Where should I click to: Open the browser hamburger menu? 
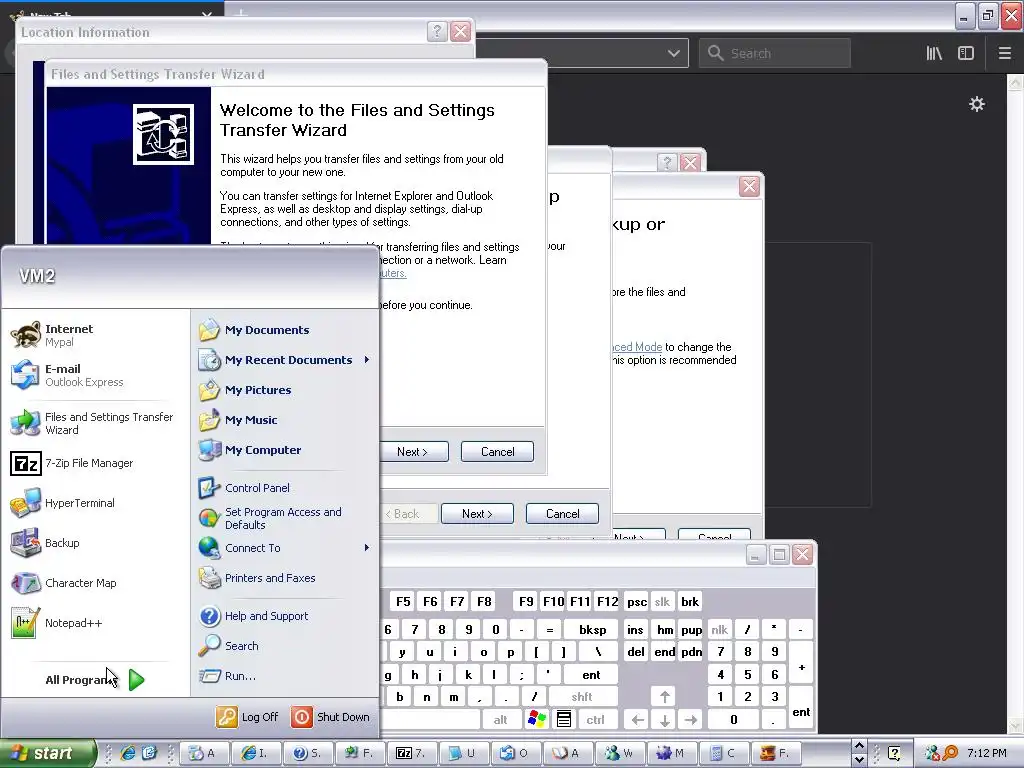[1004, 54]
